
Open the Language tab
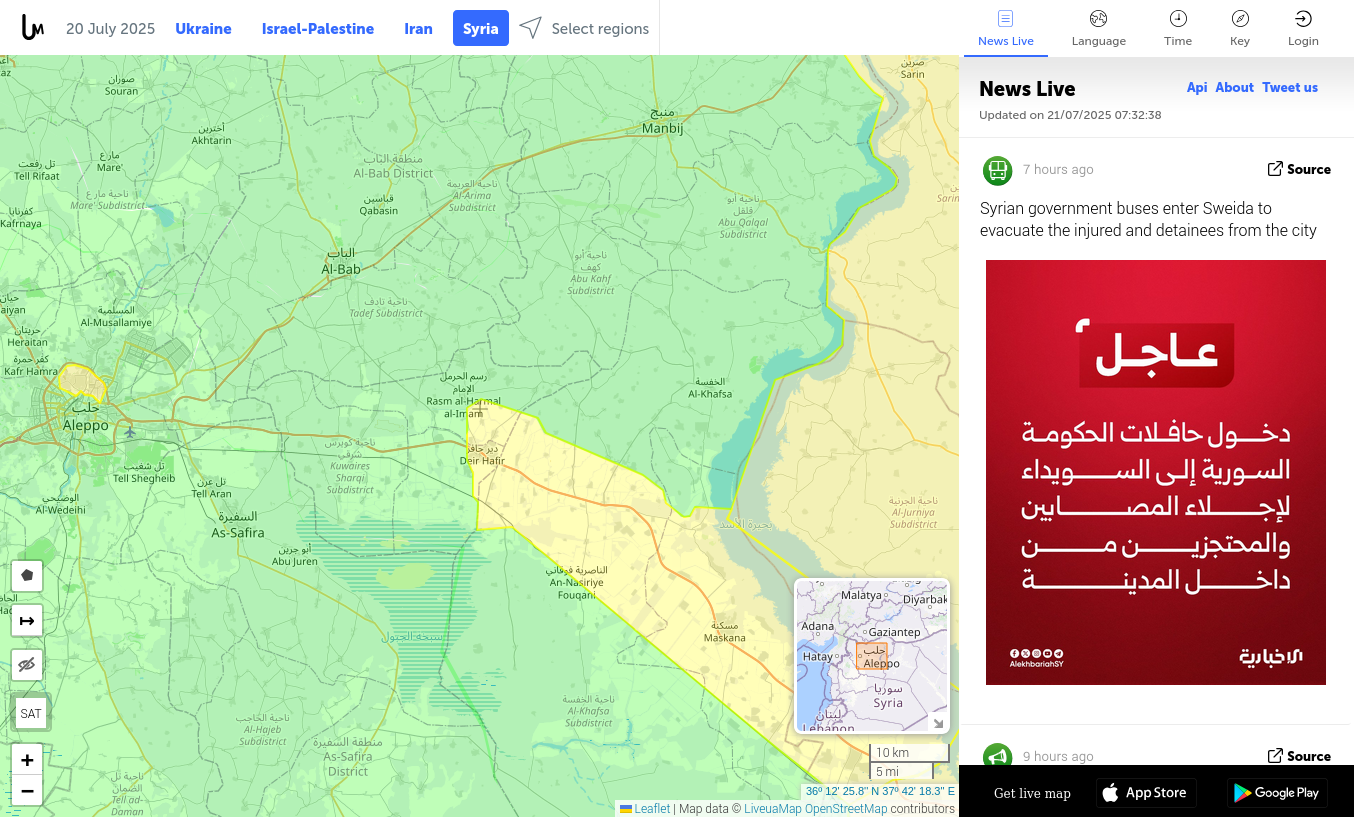coord(1099,28)
